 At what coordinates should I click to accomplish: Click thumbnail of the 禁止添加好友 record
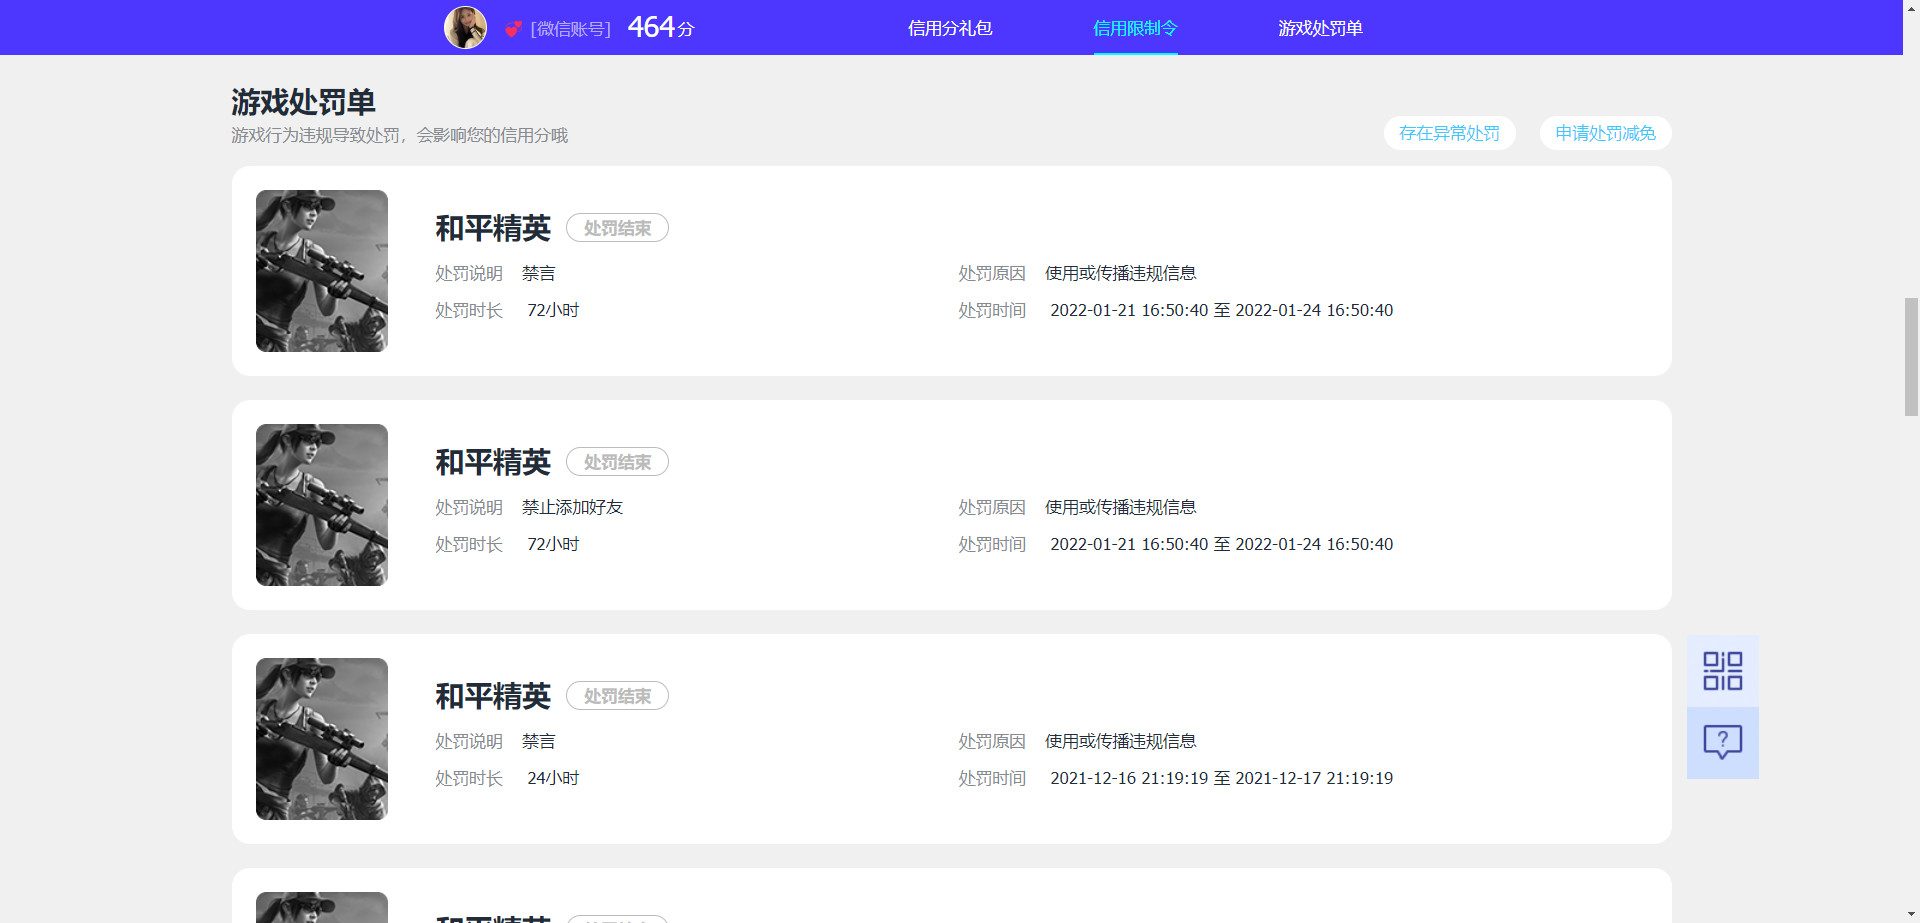(x=322, y=505)
